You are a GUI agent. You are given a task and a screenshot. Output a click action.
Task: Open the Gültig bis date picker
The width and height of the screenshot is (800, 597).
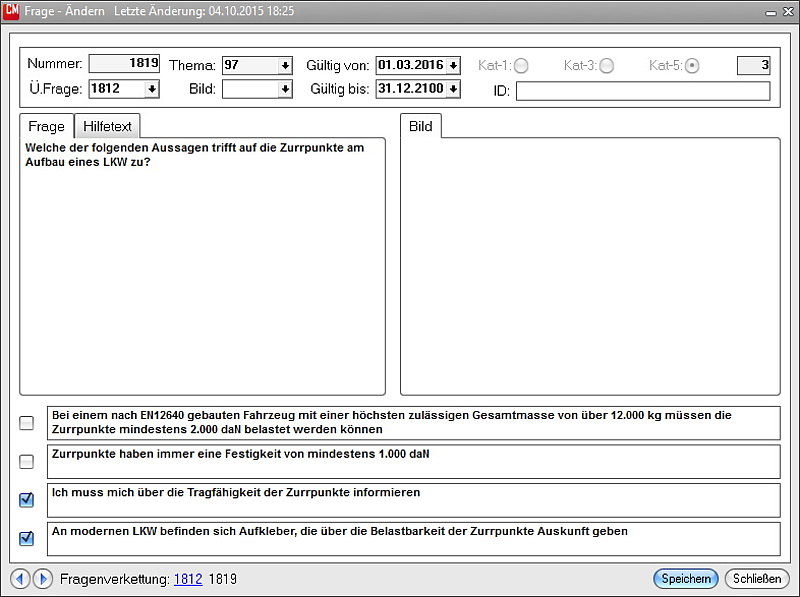tap(453, 89)
